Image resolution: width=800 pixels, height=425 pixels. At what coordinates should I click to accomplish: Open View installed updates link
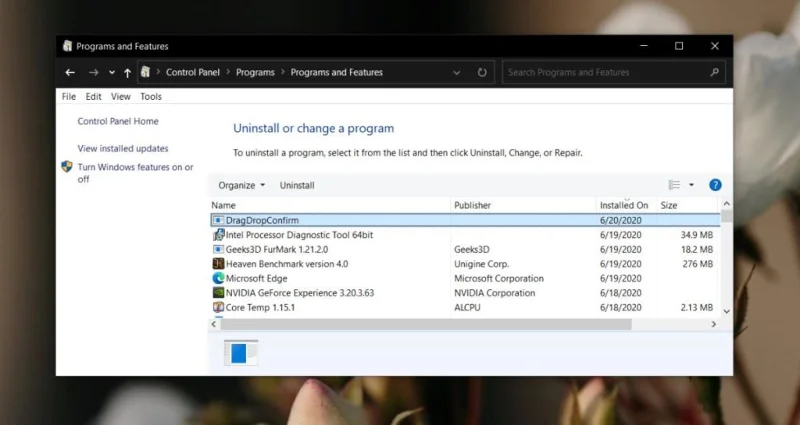tap(123, 148)
